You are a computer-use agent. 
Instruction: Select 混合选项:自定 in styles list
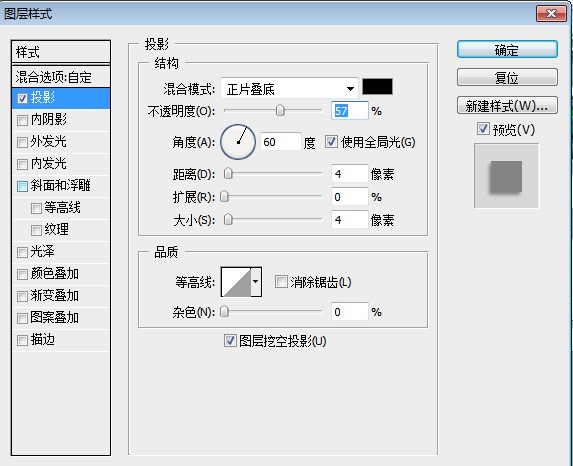pyautogui.click(x=61, y=77)
